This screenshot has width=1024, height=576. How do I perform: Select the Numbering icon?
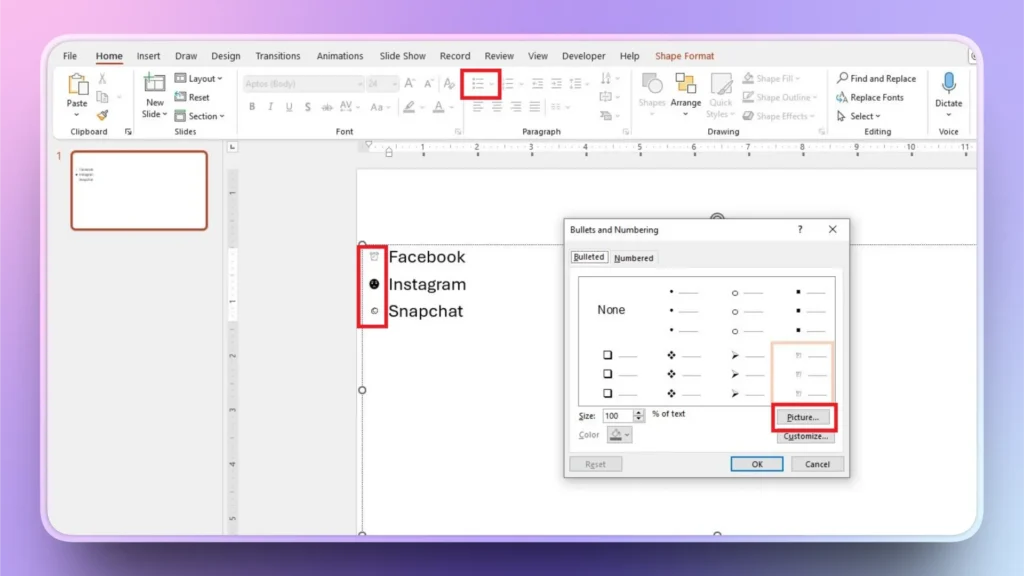click(509, 81)
